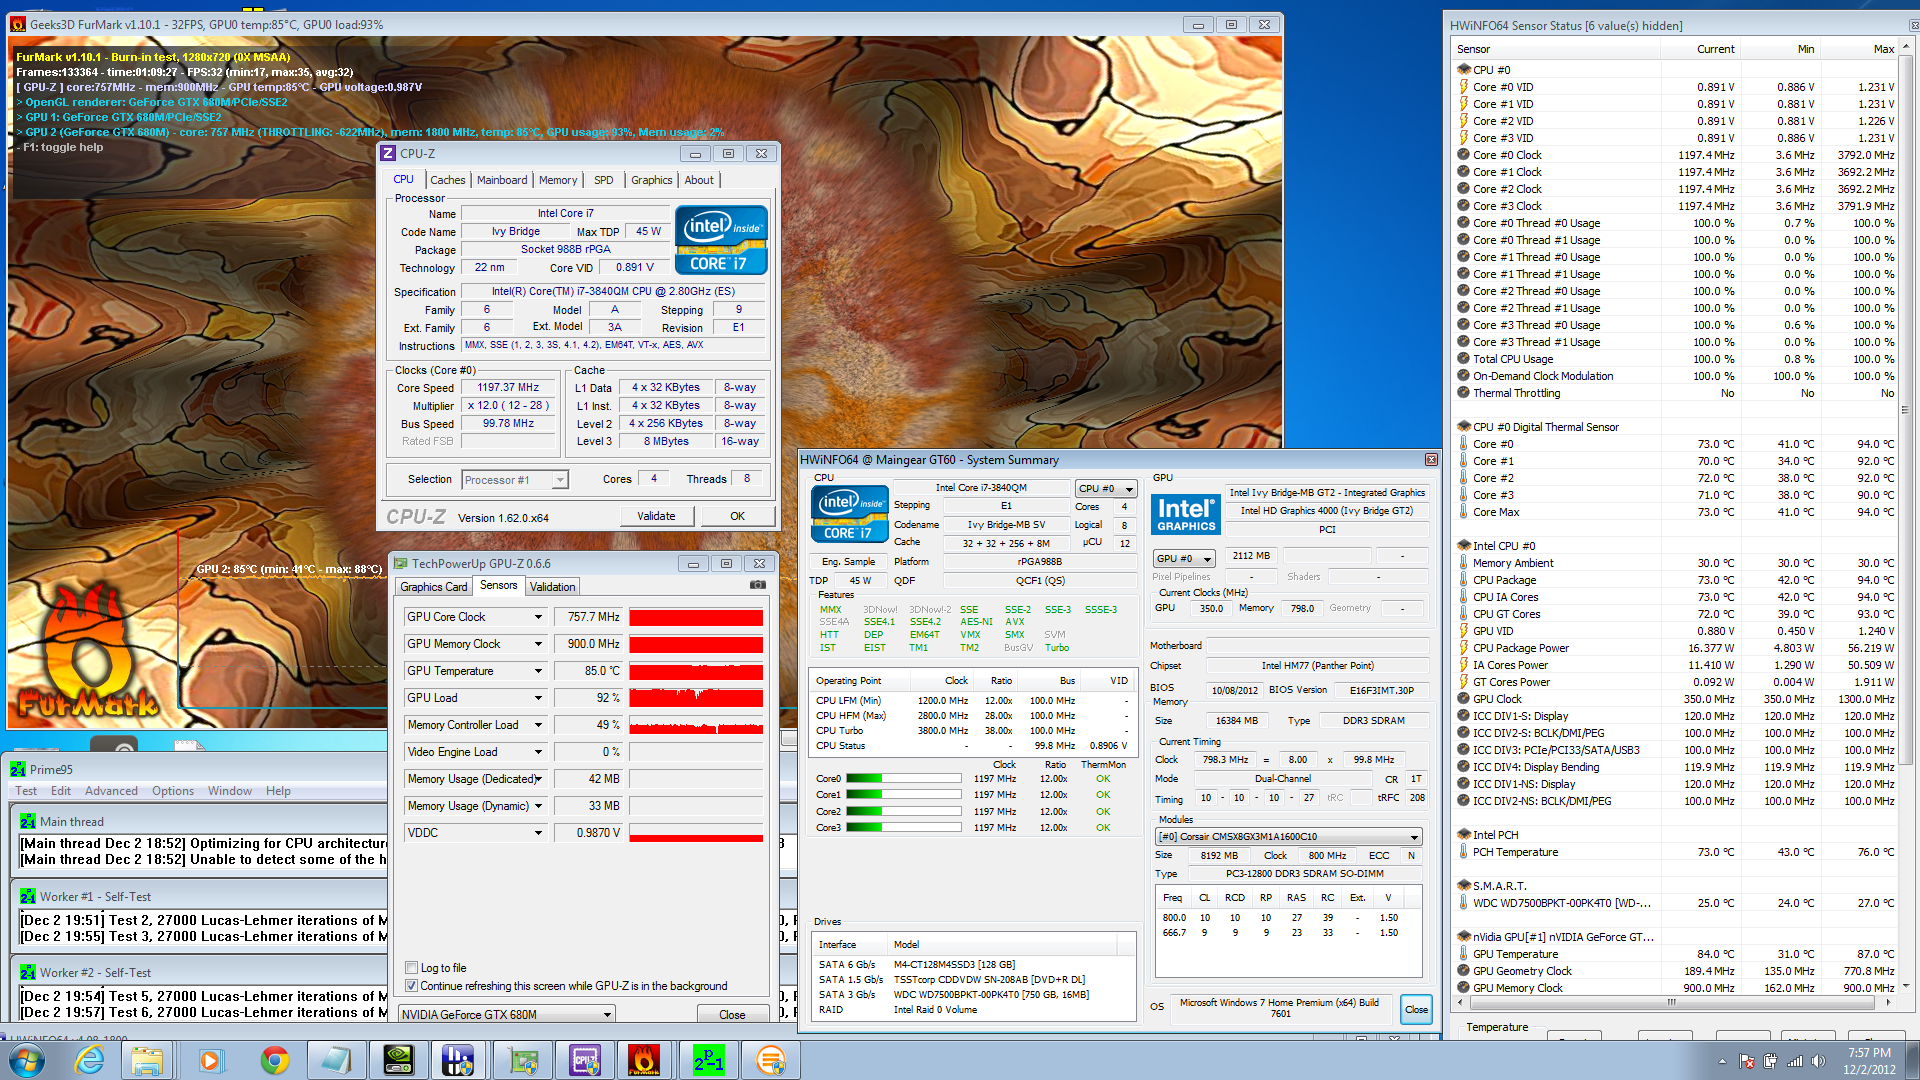Open Memory Controller Load dropdown
Image resolution: width=1920 pixels, height=1080 pixels.
coord(538,725)
